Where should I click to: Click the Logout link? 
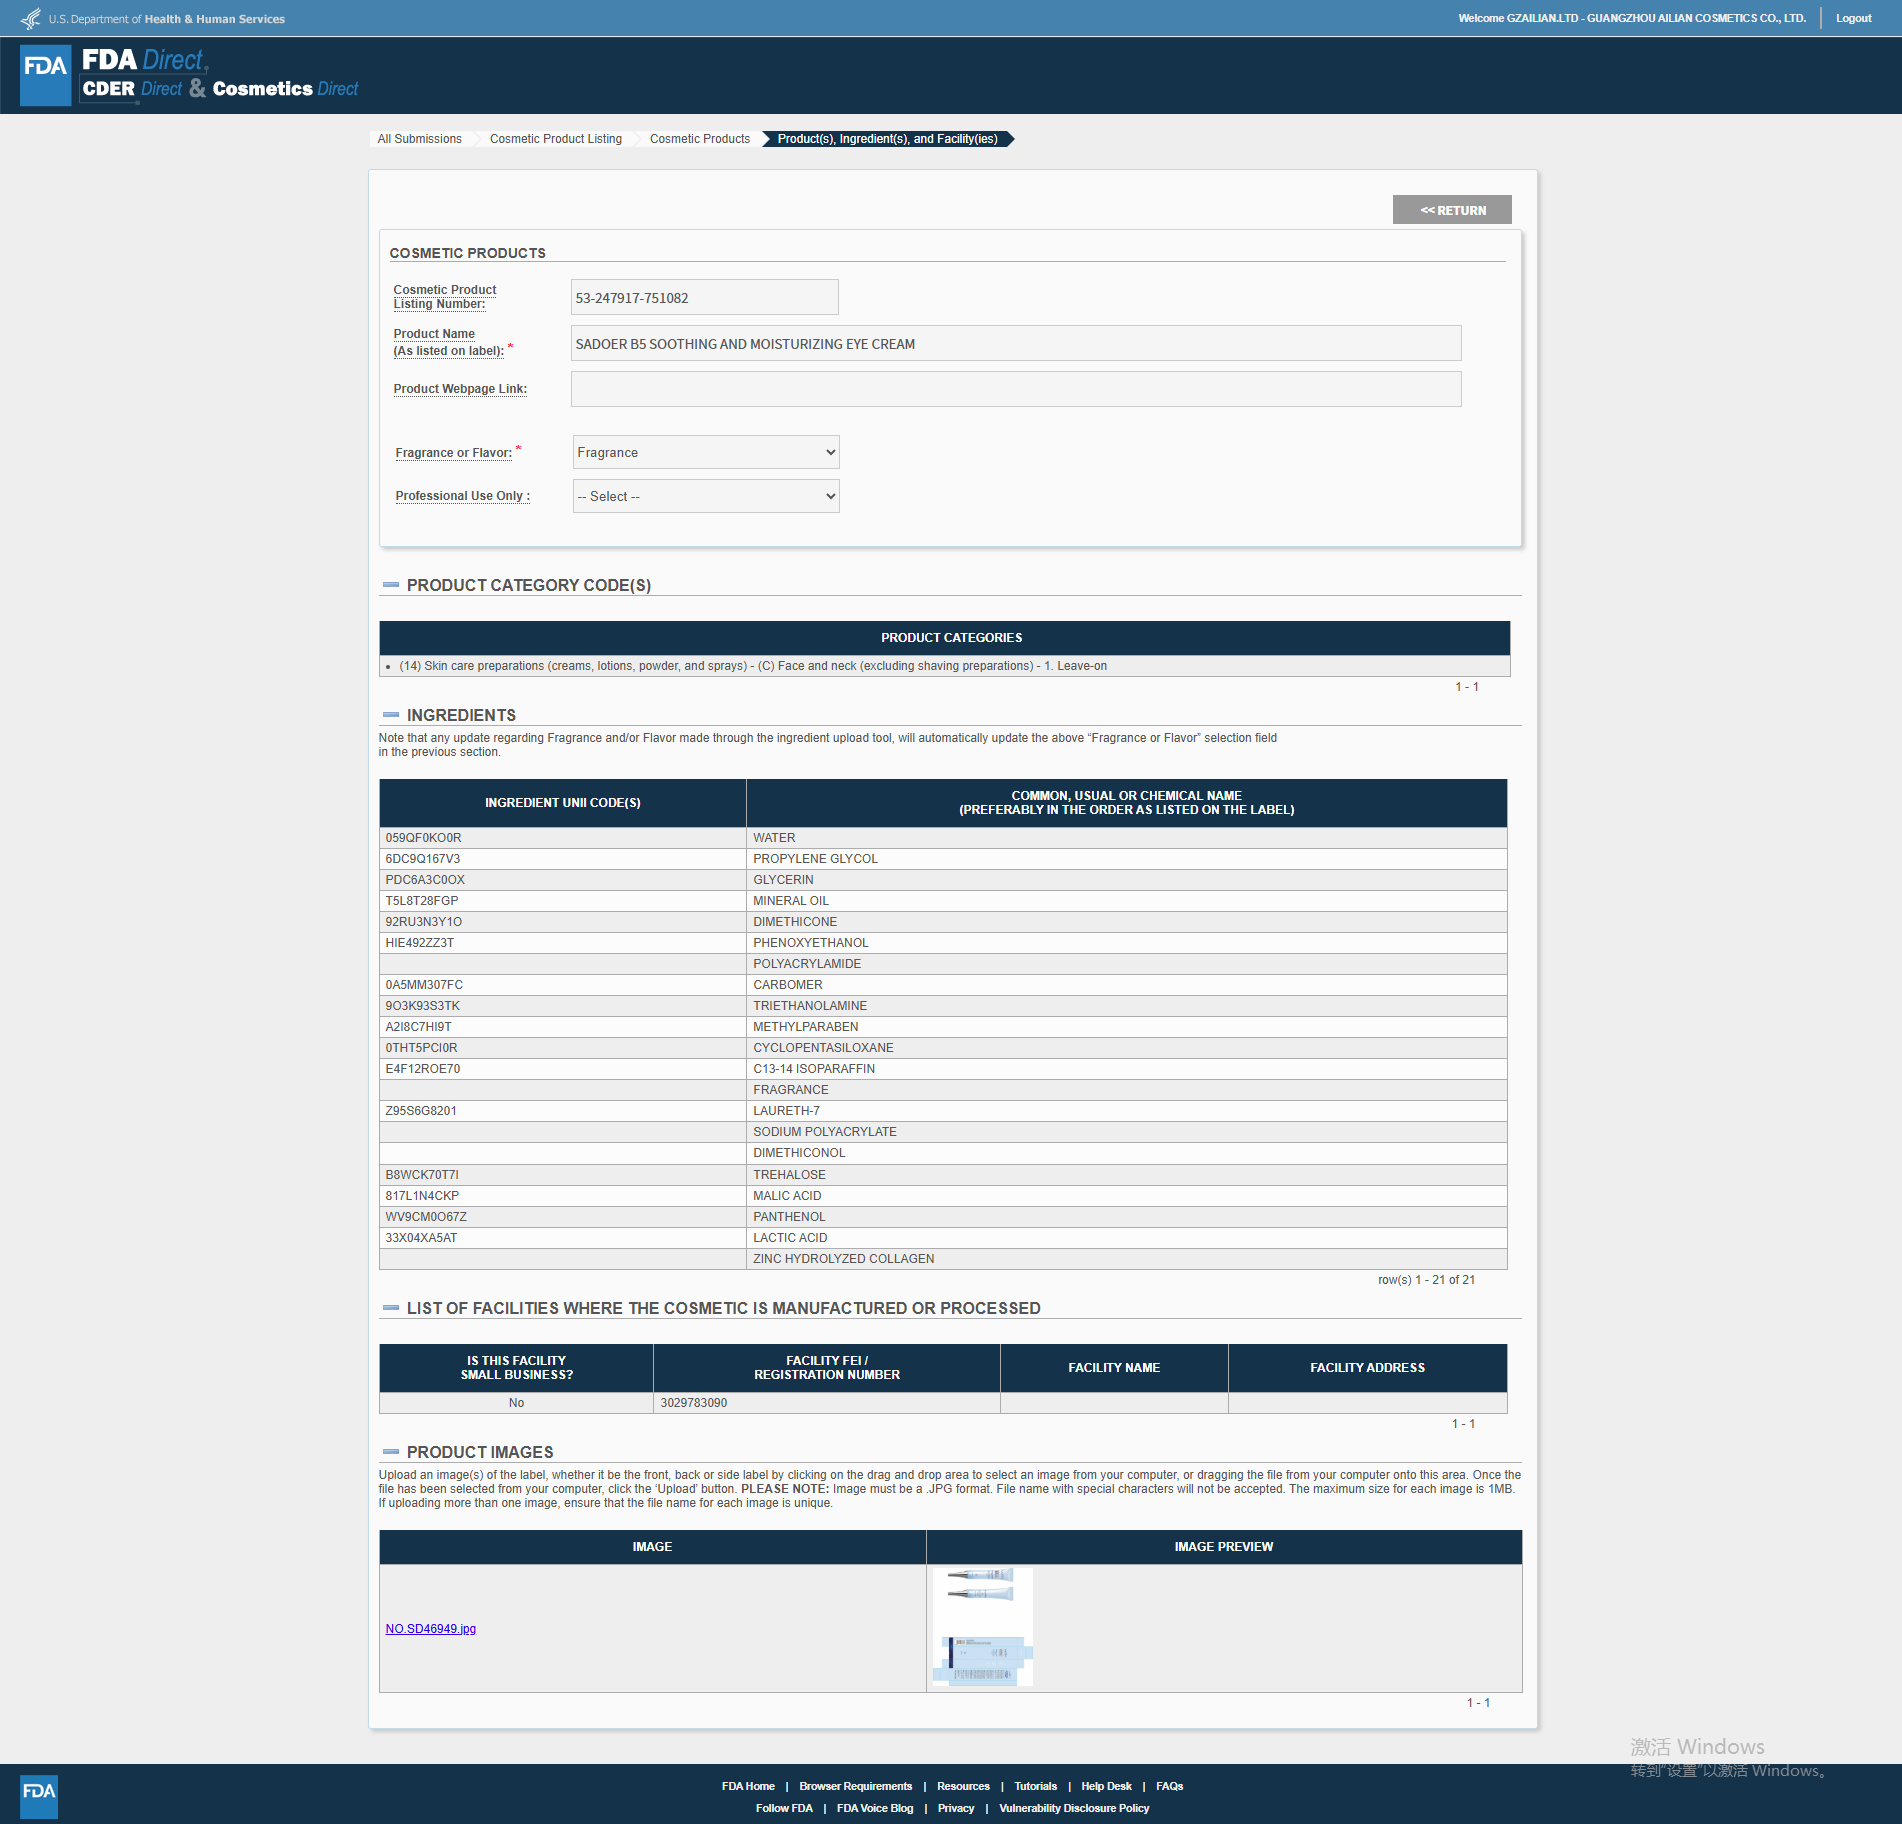(x=1853, y=18)
